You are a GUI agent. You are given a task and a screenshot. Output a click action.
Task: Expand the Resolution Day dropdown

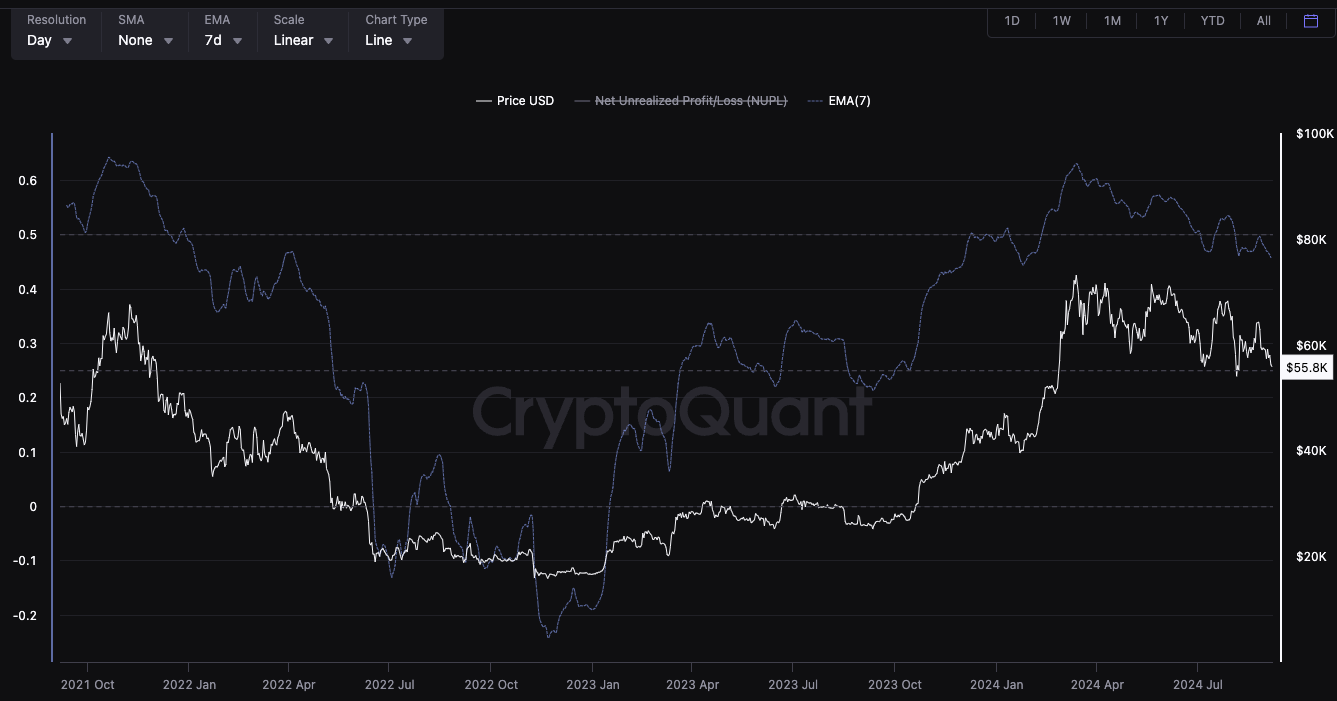pyautogui.click(x=50, y=40)
